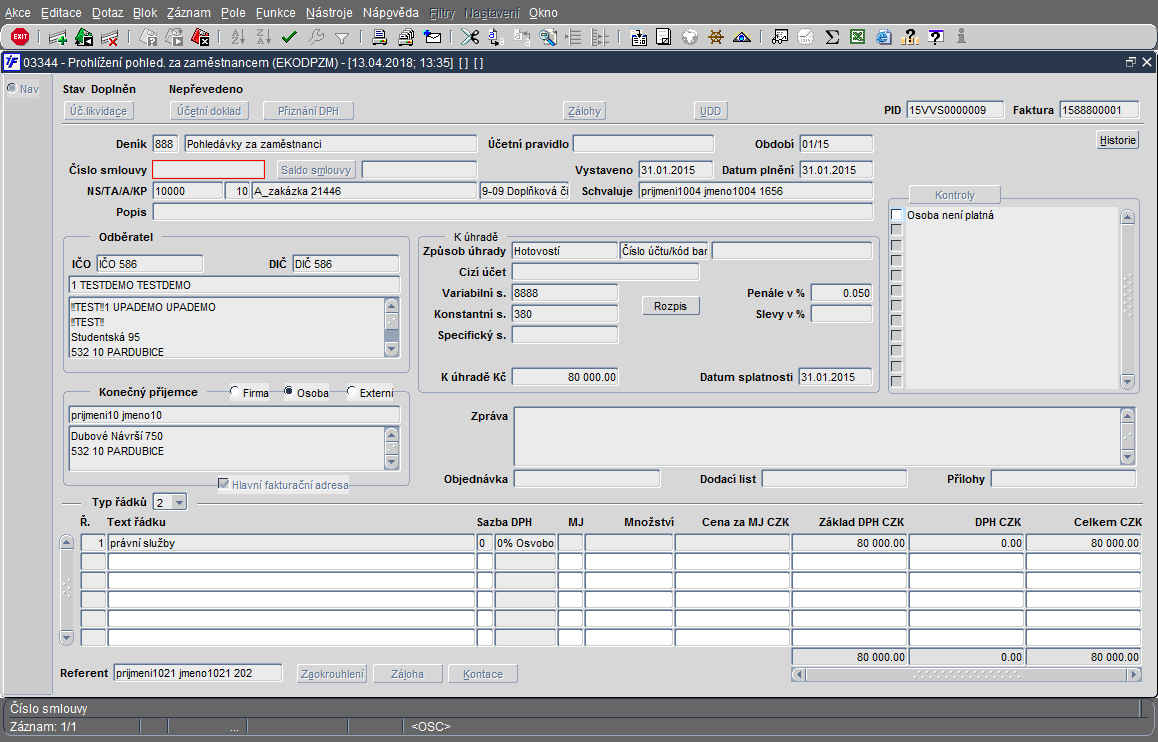Click the green checkmark toolbar icon

click(x=290, y=37)
